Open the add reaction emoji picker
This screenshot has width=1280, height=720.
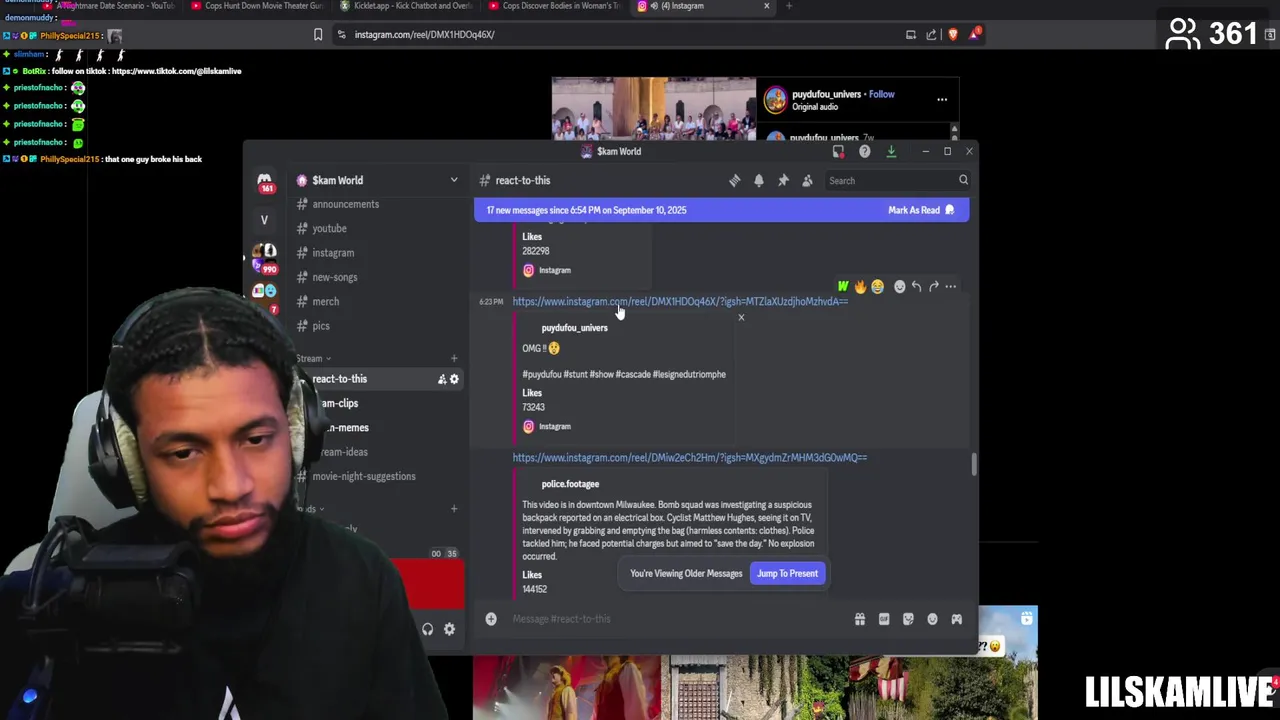pyautogui.click(x=899, y=287)
